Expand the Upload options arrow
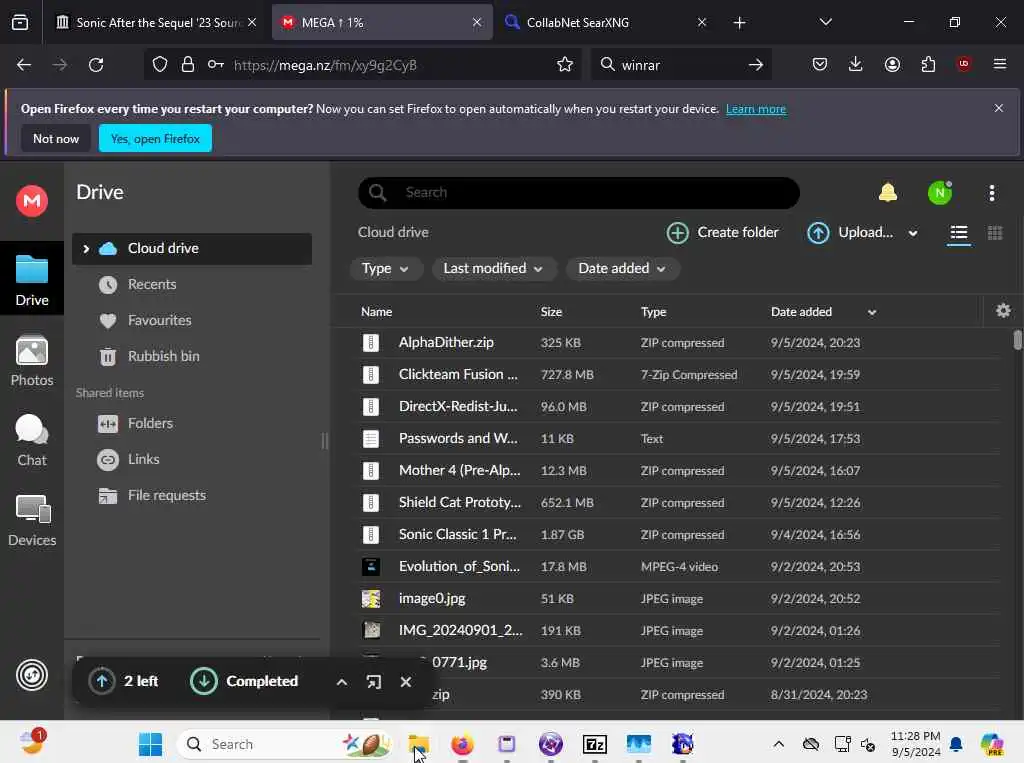 (x=912, y=233)
